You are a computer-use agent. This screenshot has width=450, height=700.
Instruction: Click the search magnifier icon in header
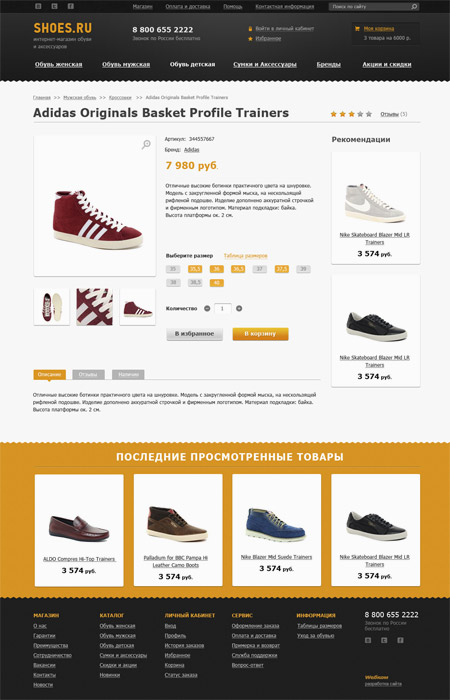[x=414, y=7]
